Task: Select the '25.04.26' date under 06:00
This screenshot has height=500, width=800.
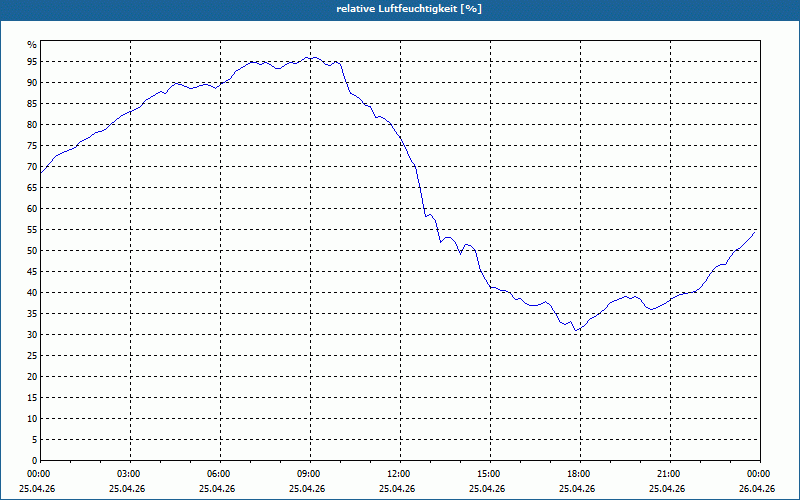Action: click(217, 489)
